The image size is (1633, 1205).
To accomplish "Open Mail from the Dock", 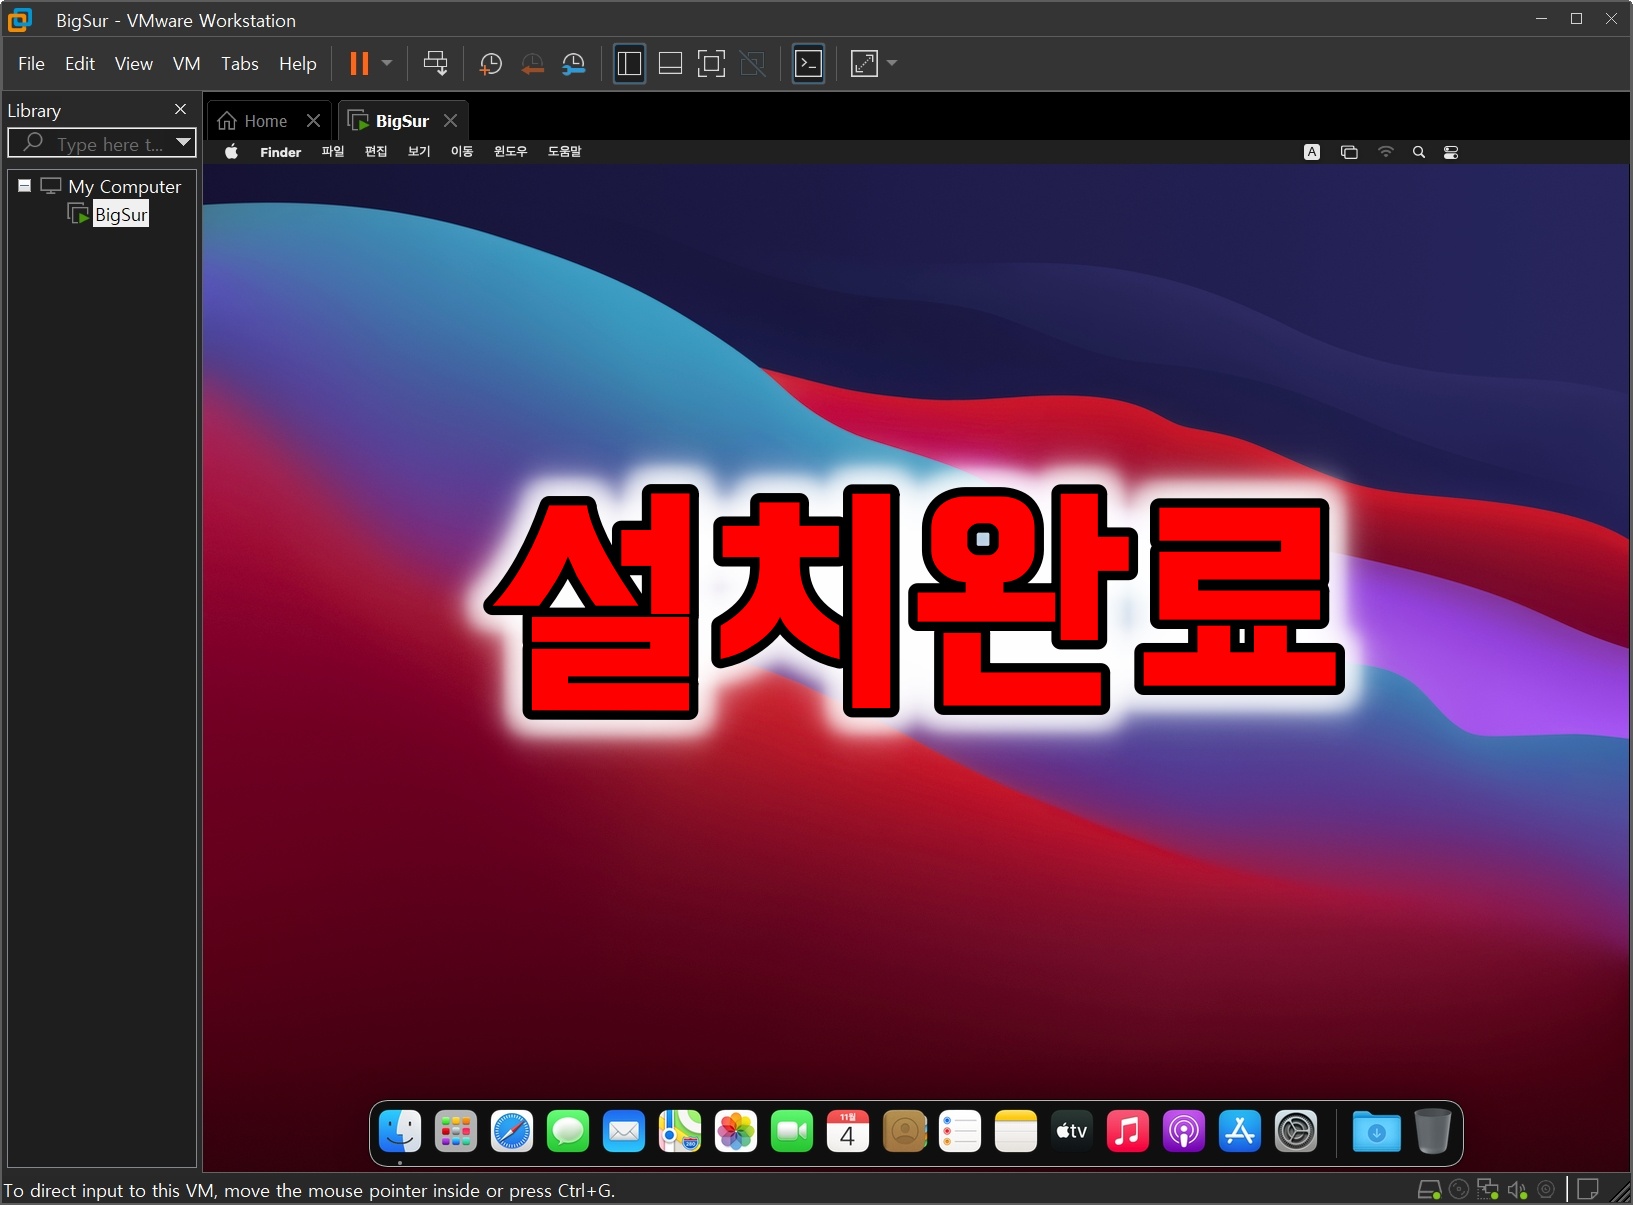I will tap(624, 1132).
